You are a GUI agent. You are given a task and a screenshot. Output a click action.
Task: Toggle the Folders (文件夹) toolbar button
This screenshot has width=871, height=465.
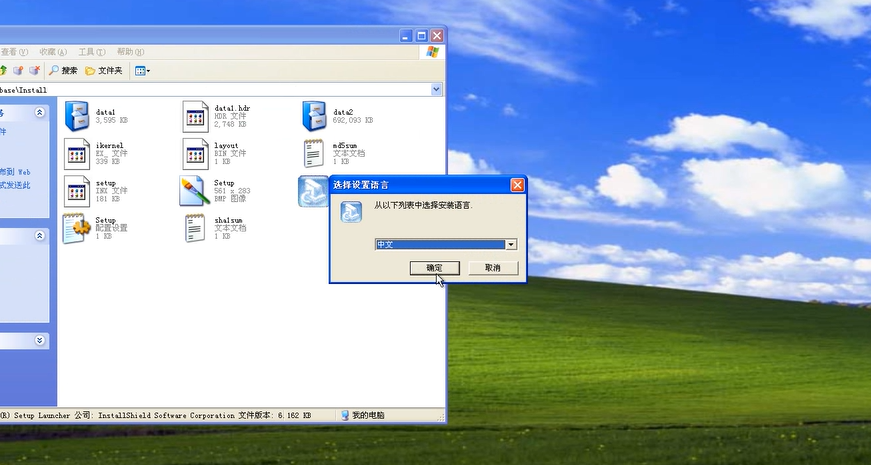point(104,71)
